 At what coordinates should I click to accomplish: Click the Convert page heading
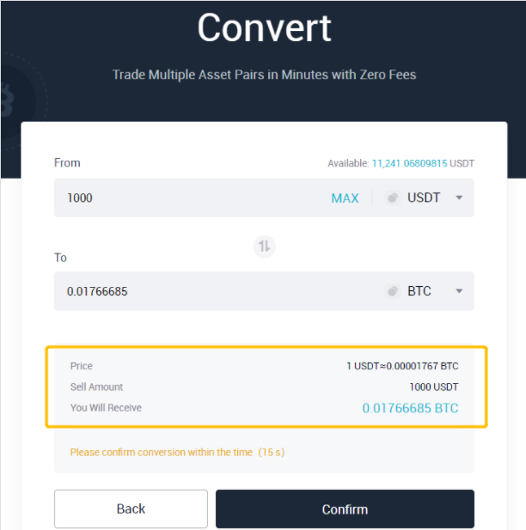tap(264, 28)
